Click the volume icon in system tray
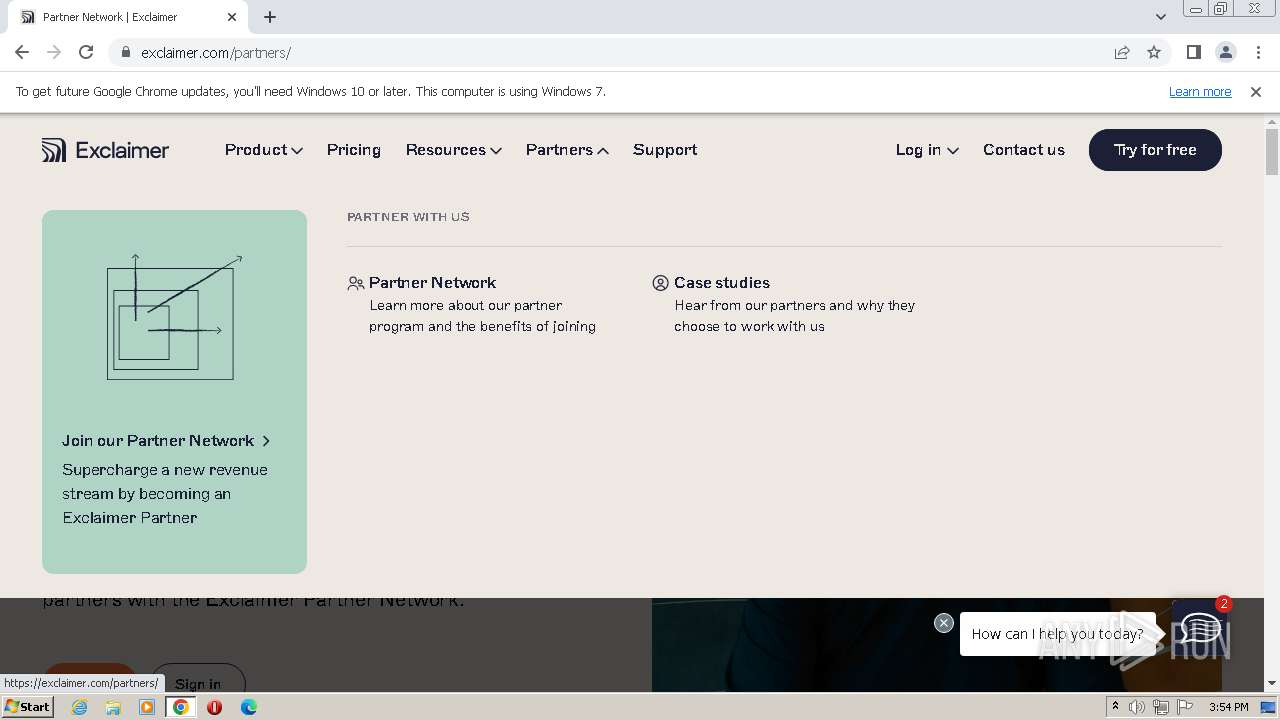 [1137, 707]
